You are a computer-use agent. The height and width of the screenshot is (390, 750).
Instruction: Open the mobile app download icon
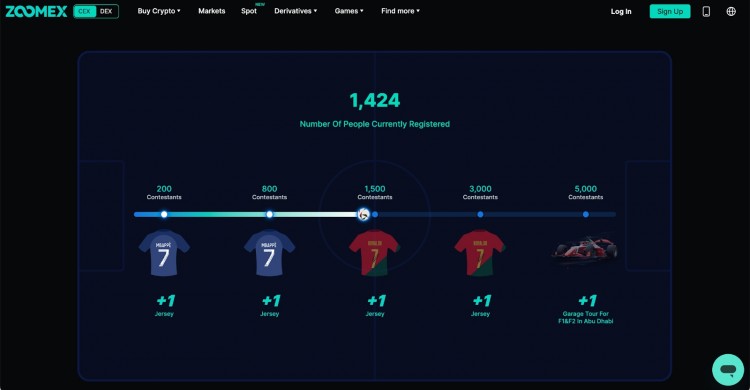706,11
